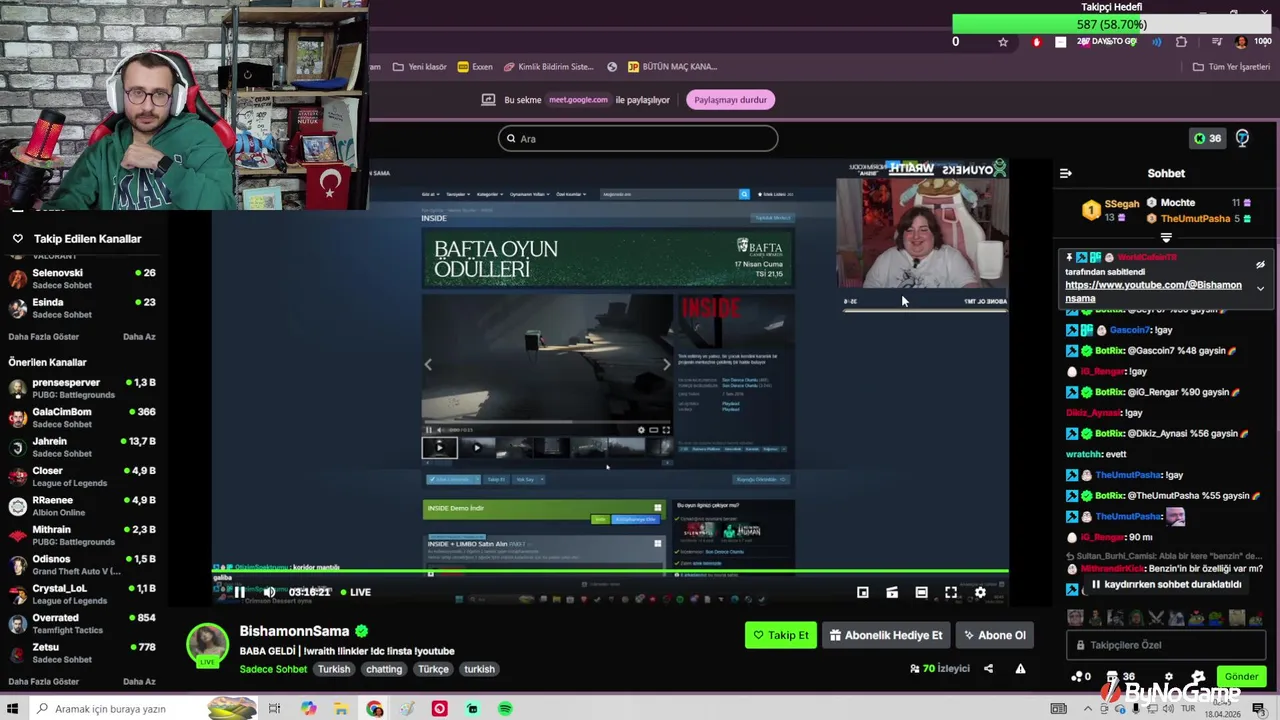Open Jahrein recommended channel
The width and height of the screenshot is (1280, 720).
click(x=82, y=447)
